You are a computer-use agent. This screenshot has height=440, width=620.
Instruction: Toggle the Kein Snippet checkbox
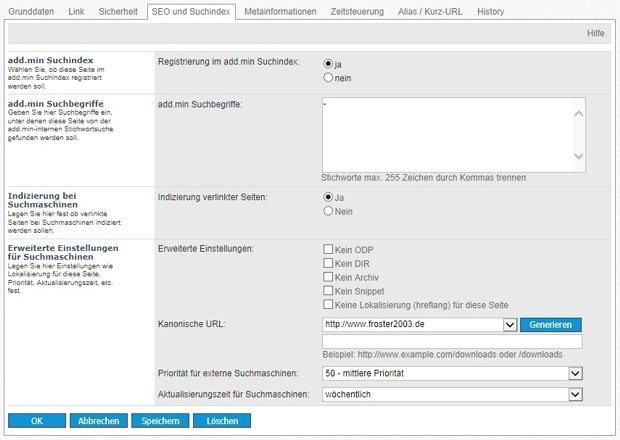328,291
